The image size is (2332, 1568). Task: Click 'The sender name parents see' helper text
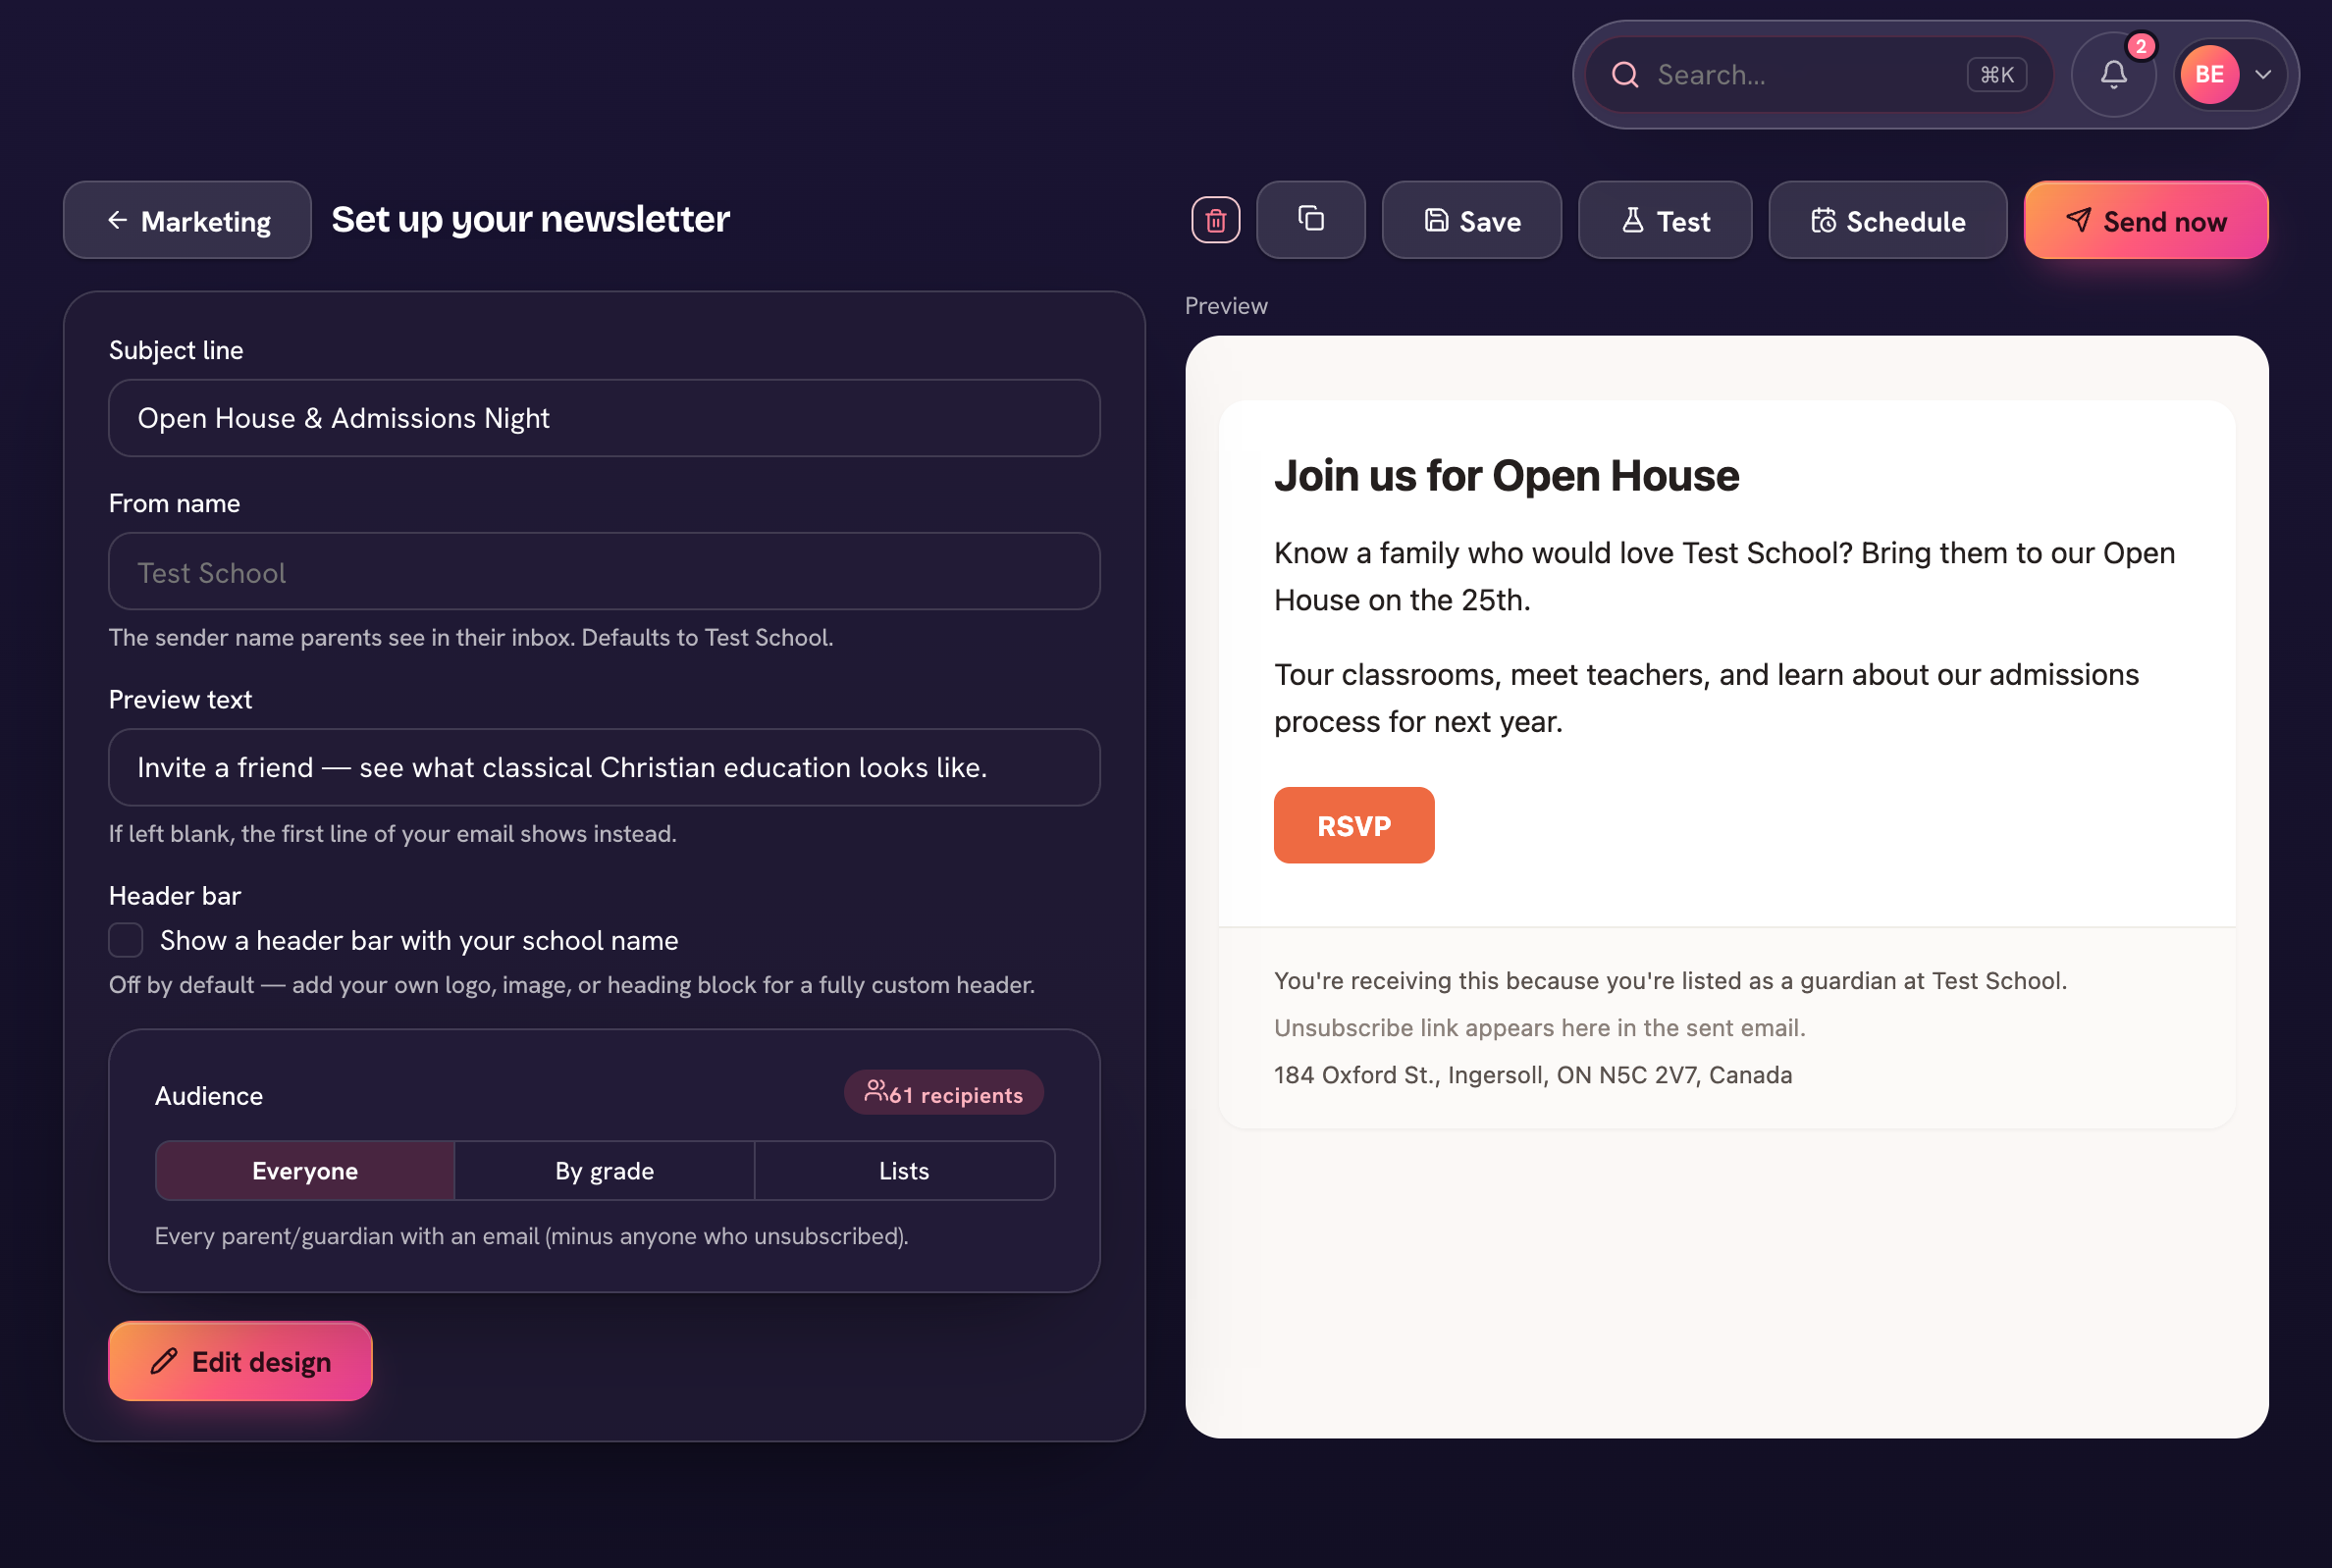(470, 638)
